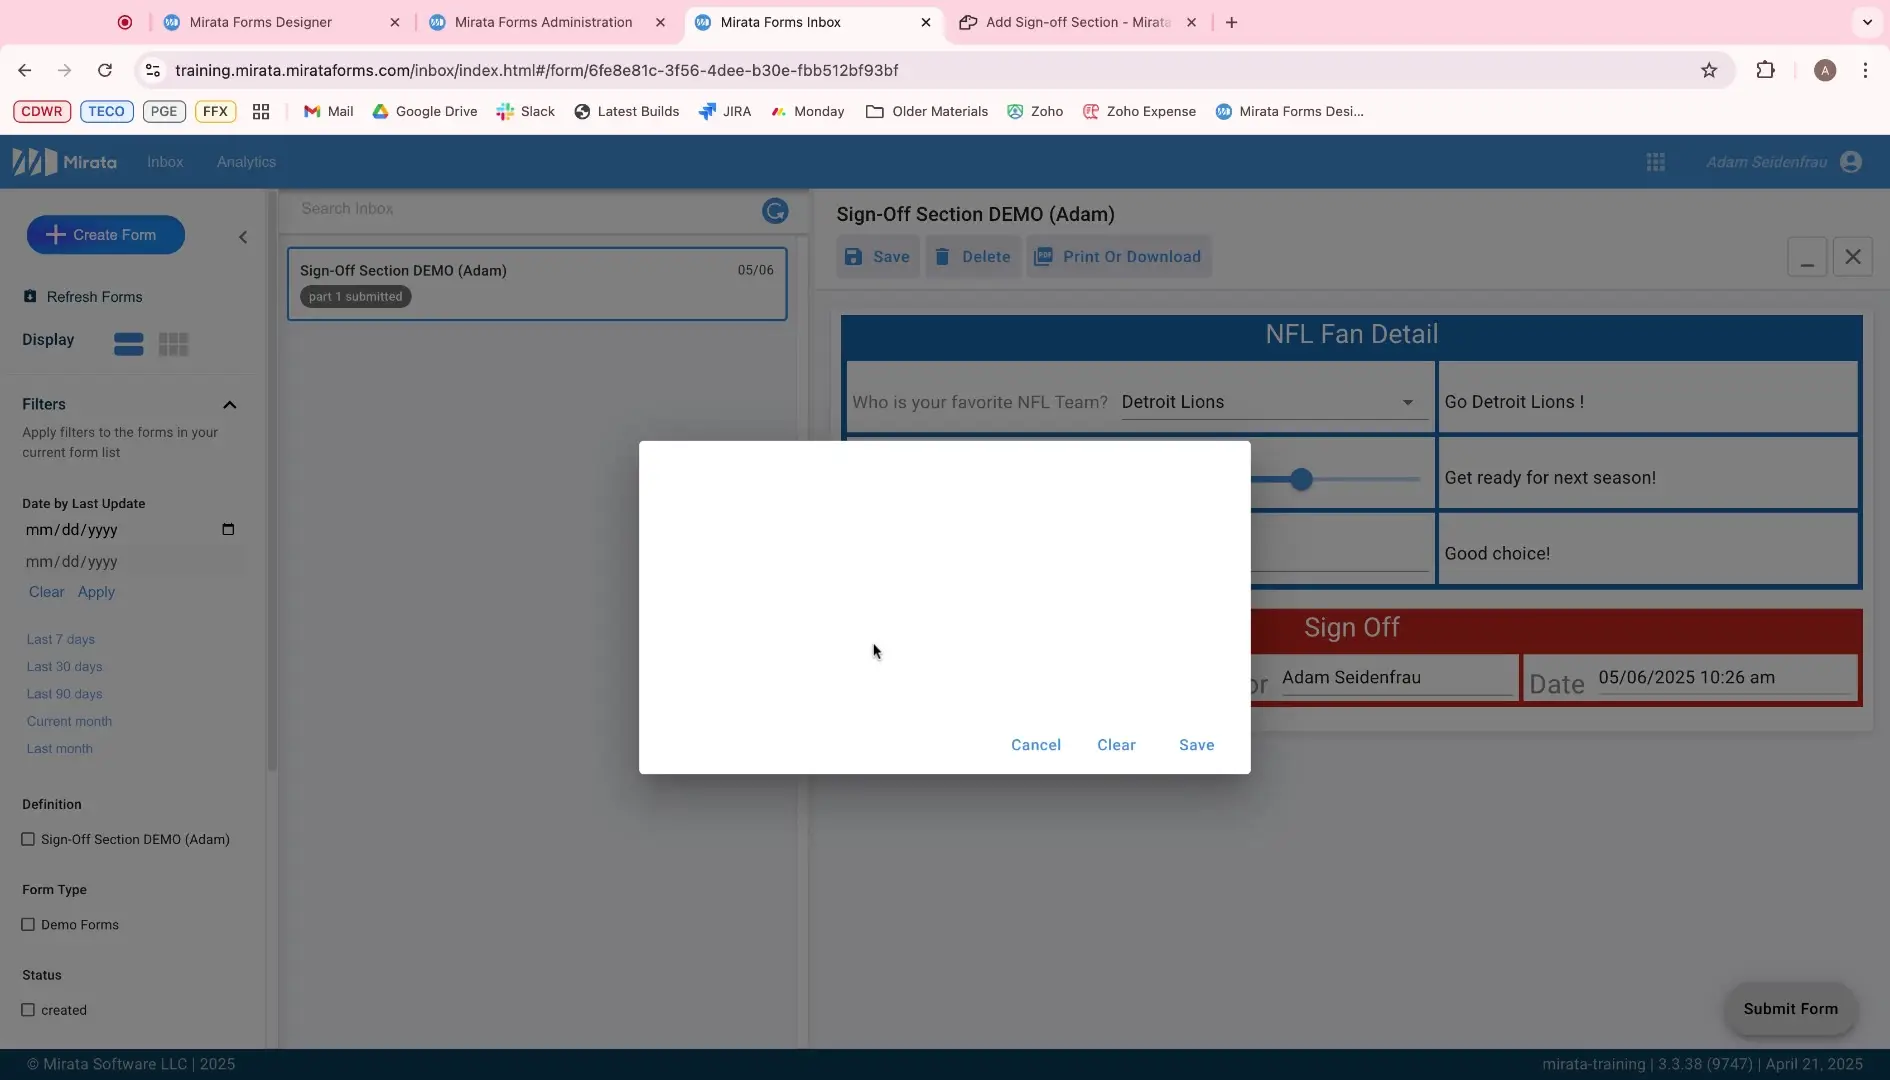Click the refresh icon in Search Inbox
The height and width of the screenshot is (1080, 1890).
click(776, 211)
